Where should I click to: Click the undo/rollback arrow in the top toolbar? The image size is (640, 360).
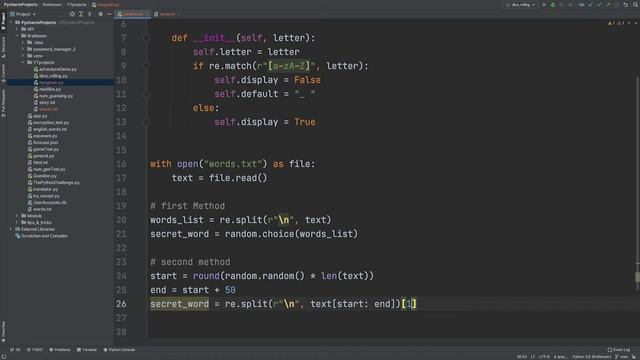(x=625, y=5)
